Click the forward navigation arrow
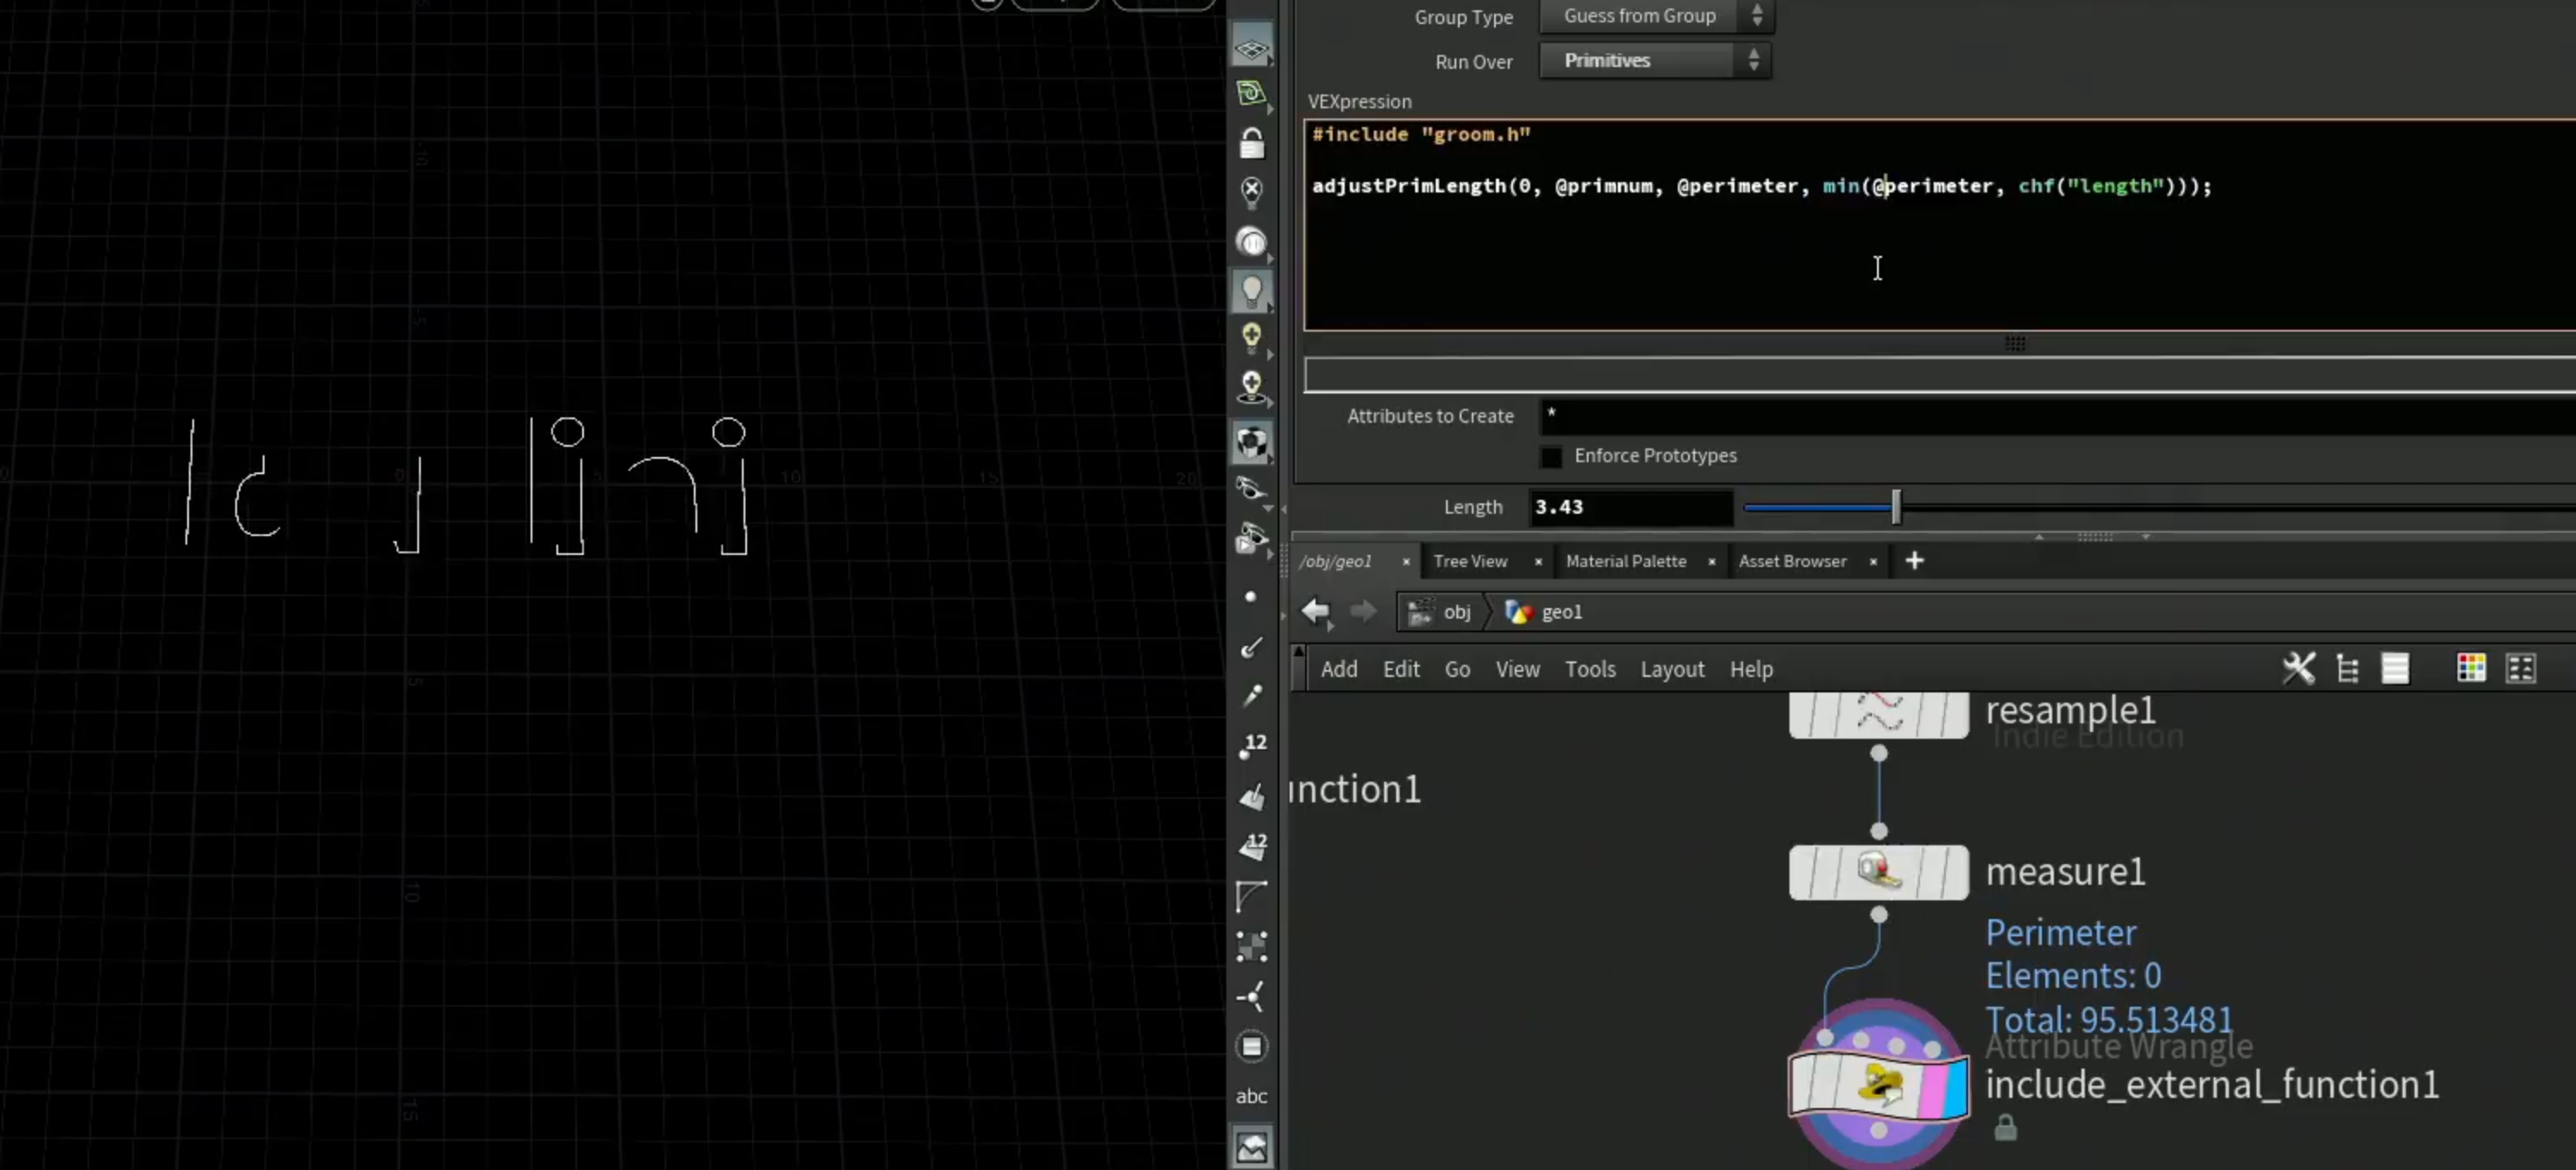Image resolution: width=2576 pixels, height=1170 pixels. (1363, 611)
